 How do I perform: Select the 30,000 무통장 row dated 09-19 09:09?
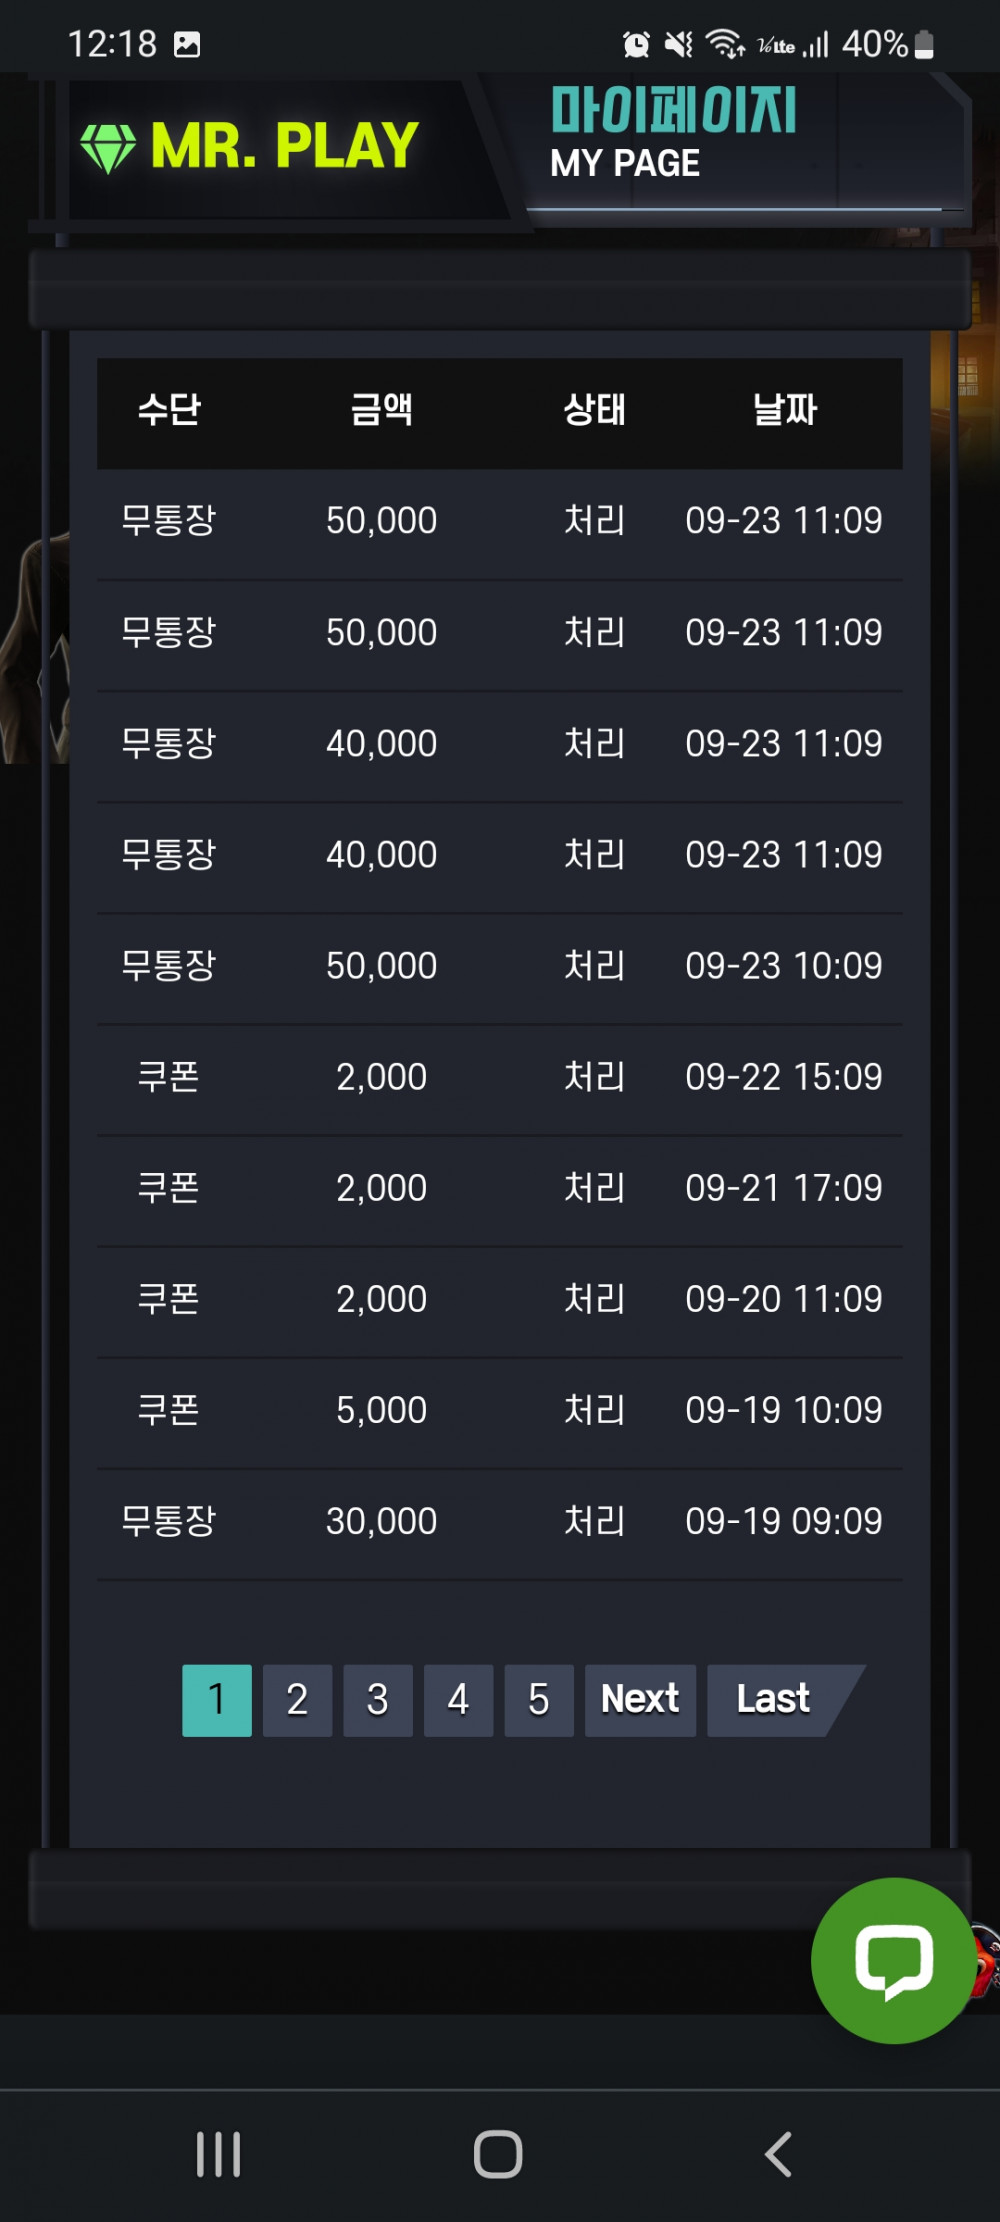[500, 1522]
